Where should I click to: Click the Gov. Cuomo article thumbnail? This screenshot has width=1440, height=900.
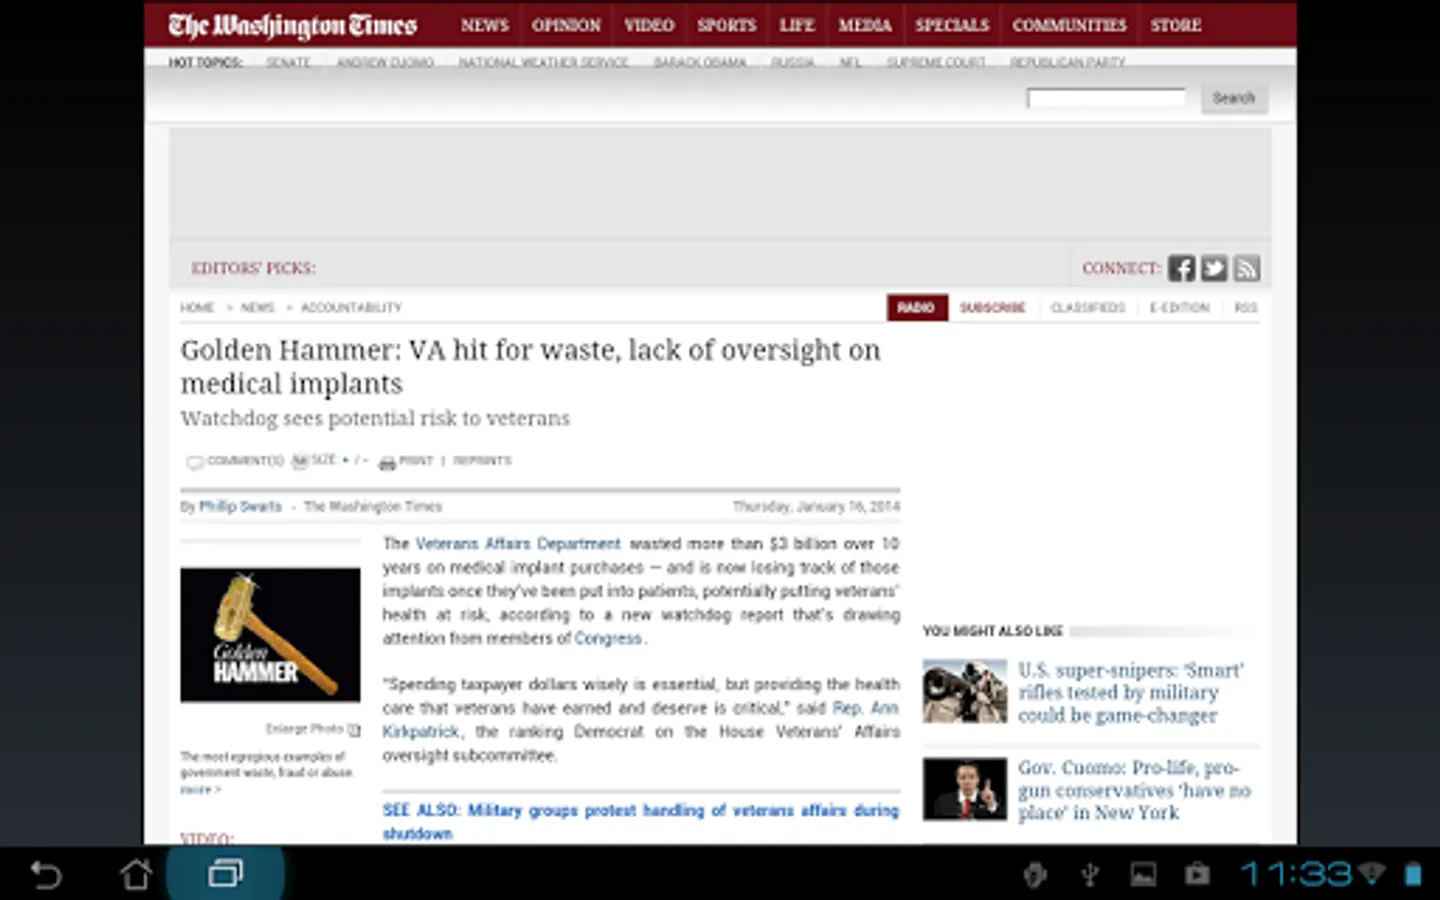[965, 789]
